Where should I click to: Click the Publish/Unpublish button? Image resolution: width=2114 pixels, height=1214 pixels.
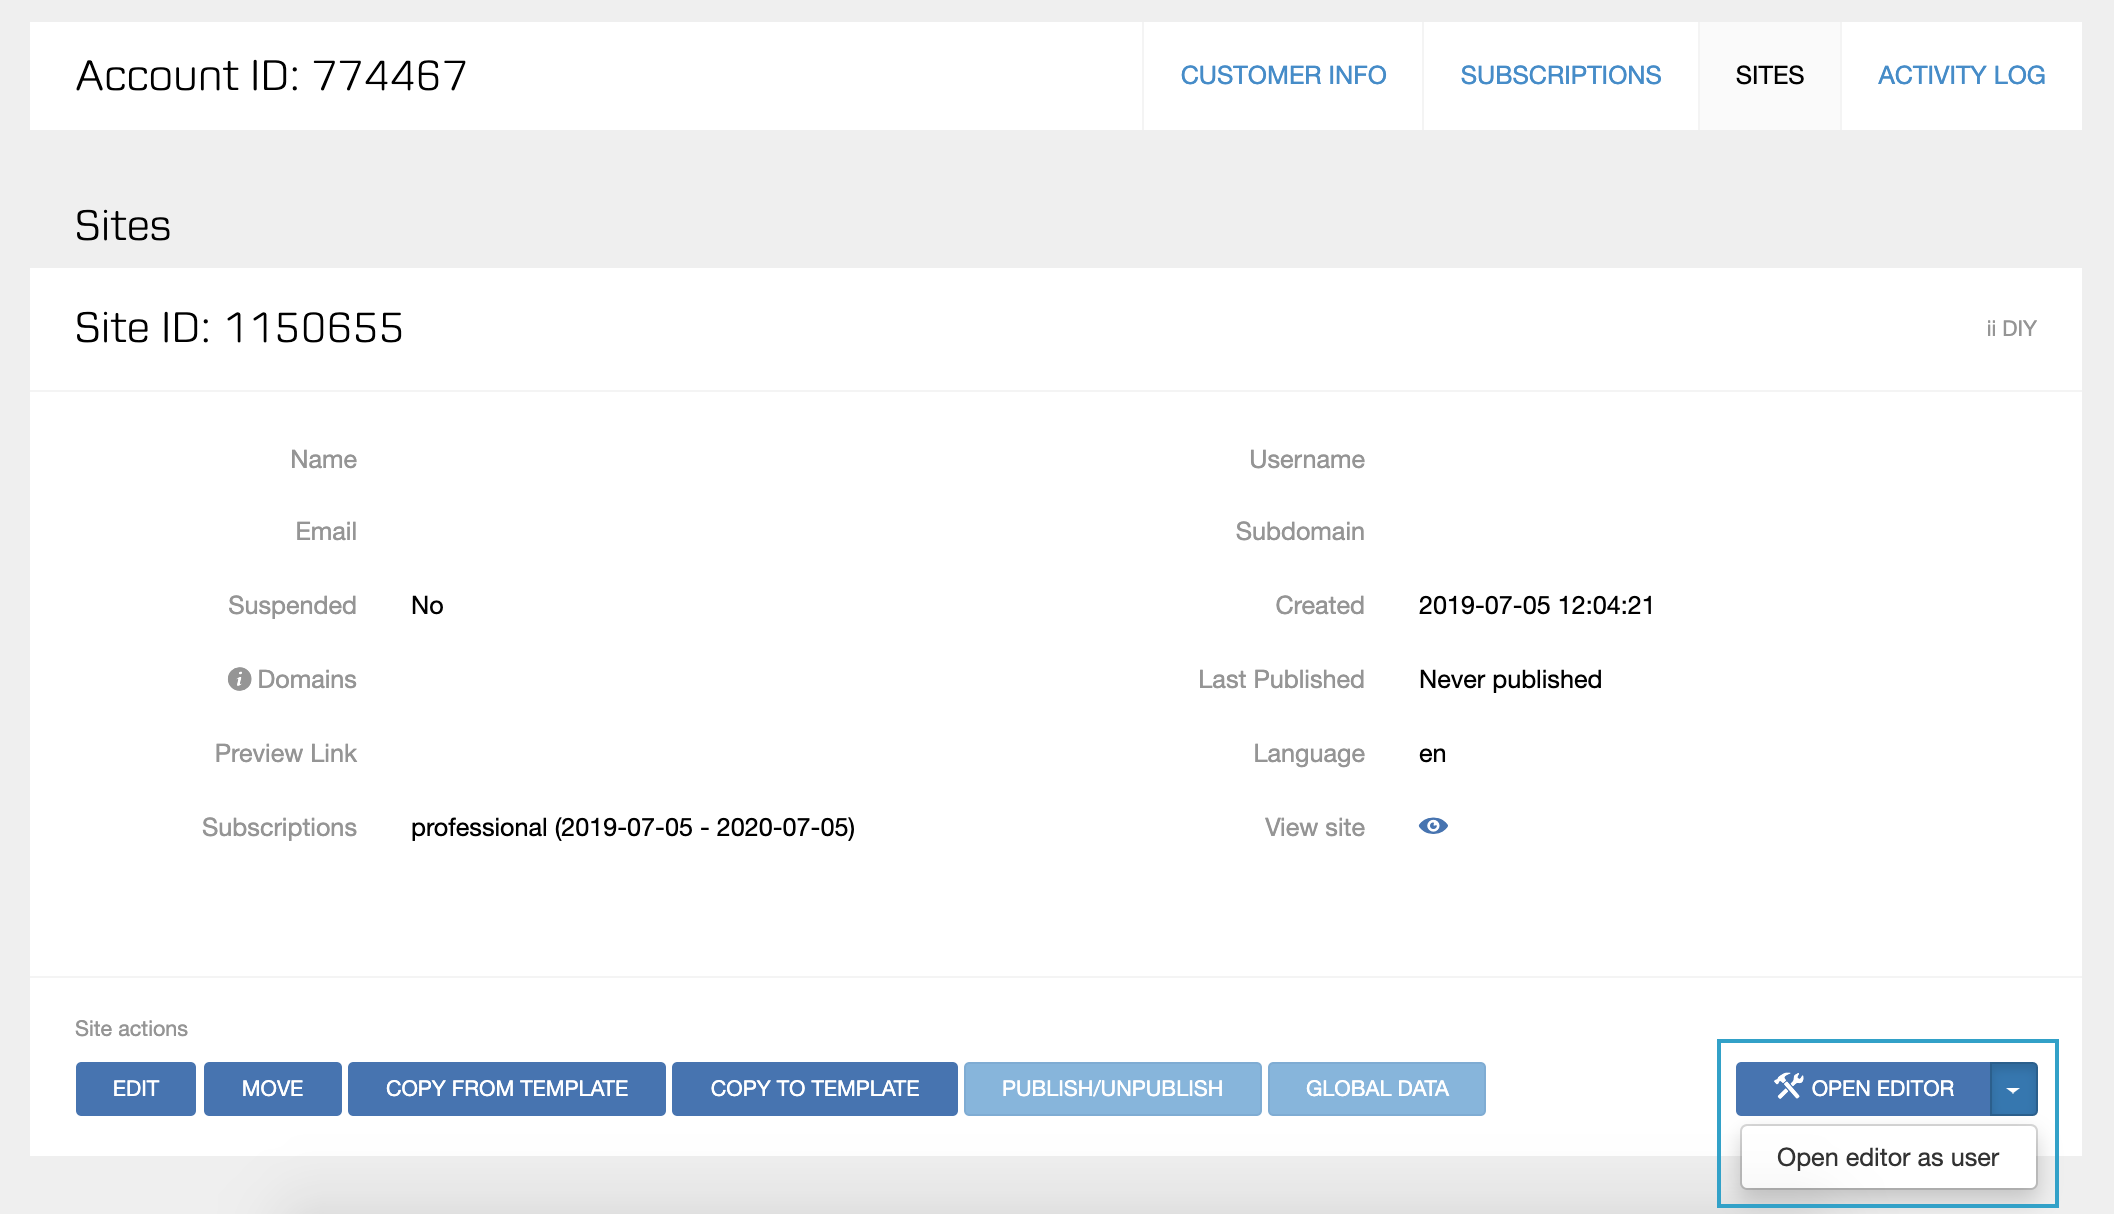[x=1112, y=1088]
